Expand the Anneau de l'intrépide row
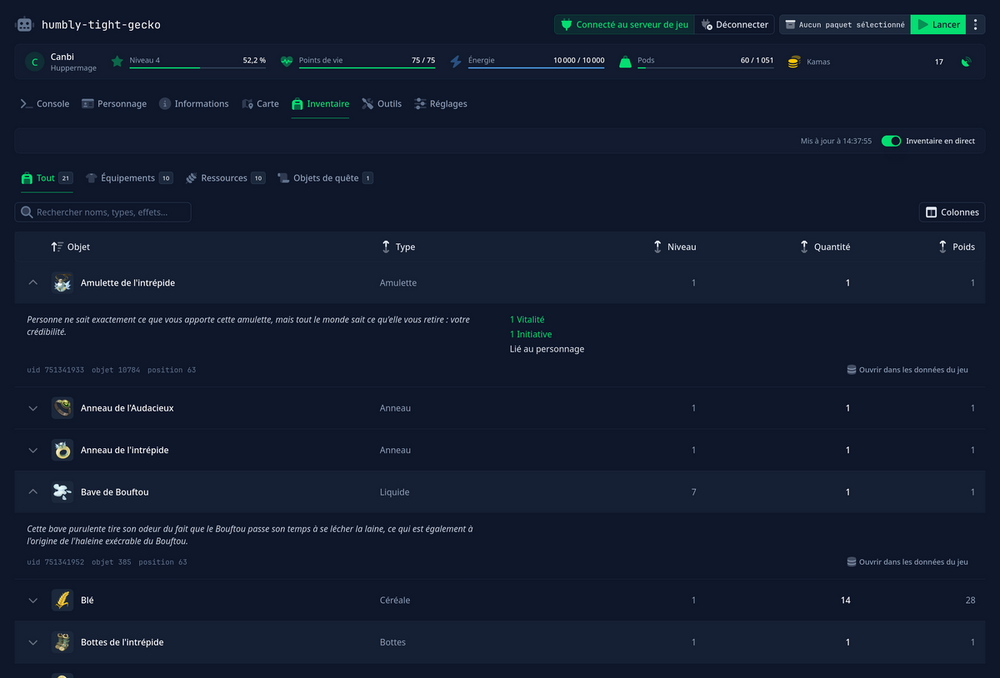Viewport: 1000px width, 678px height. 33,450
